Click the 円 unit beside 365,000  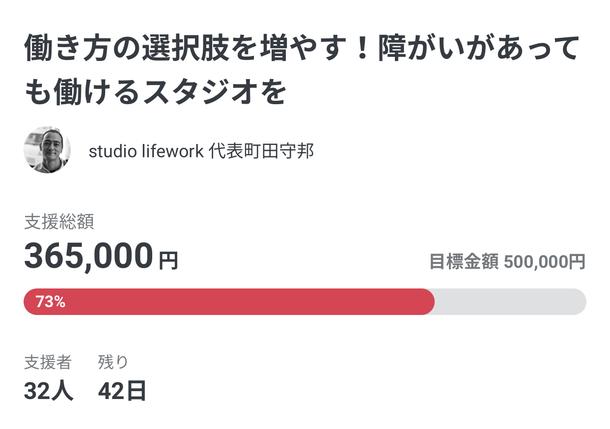tap(169, 261)
